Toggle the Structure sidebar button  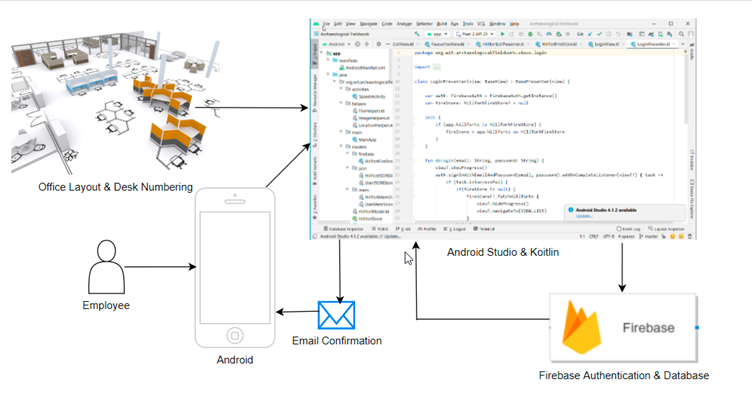pyautogui.click(x=315, y=135)
